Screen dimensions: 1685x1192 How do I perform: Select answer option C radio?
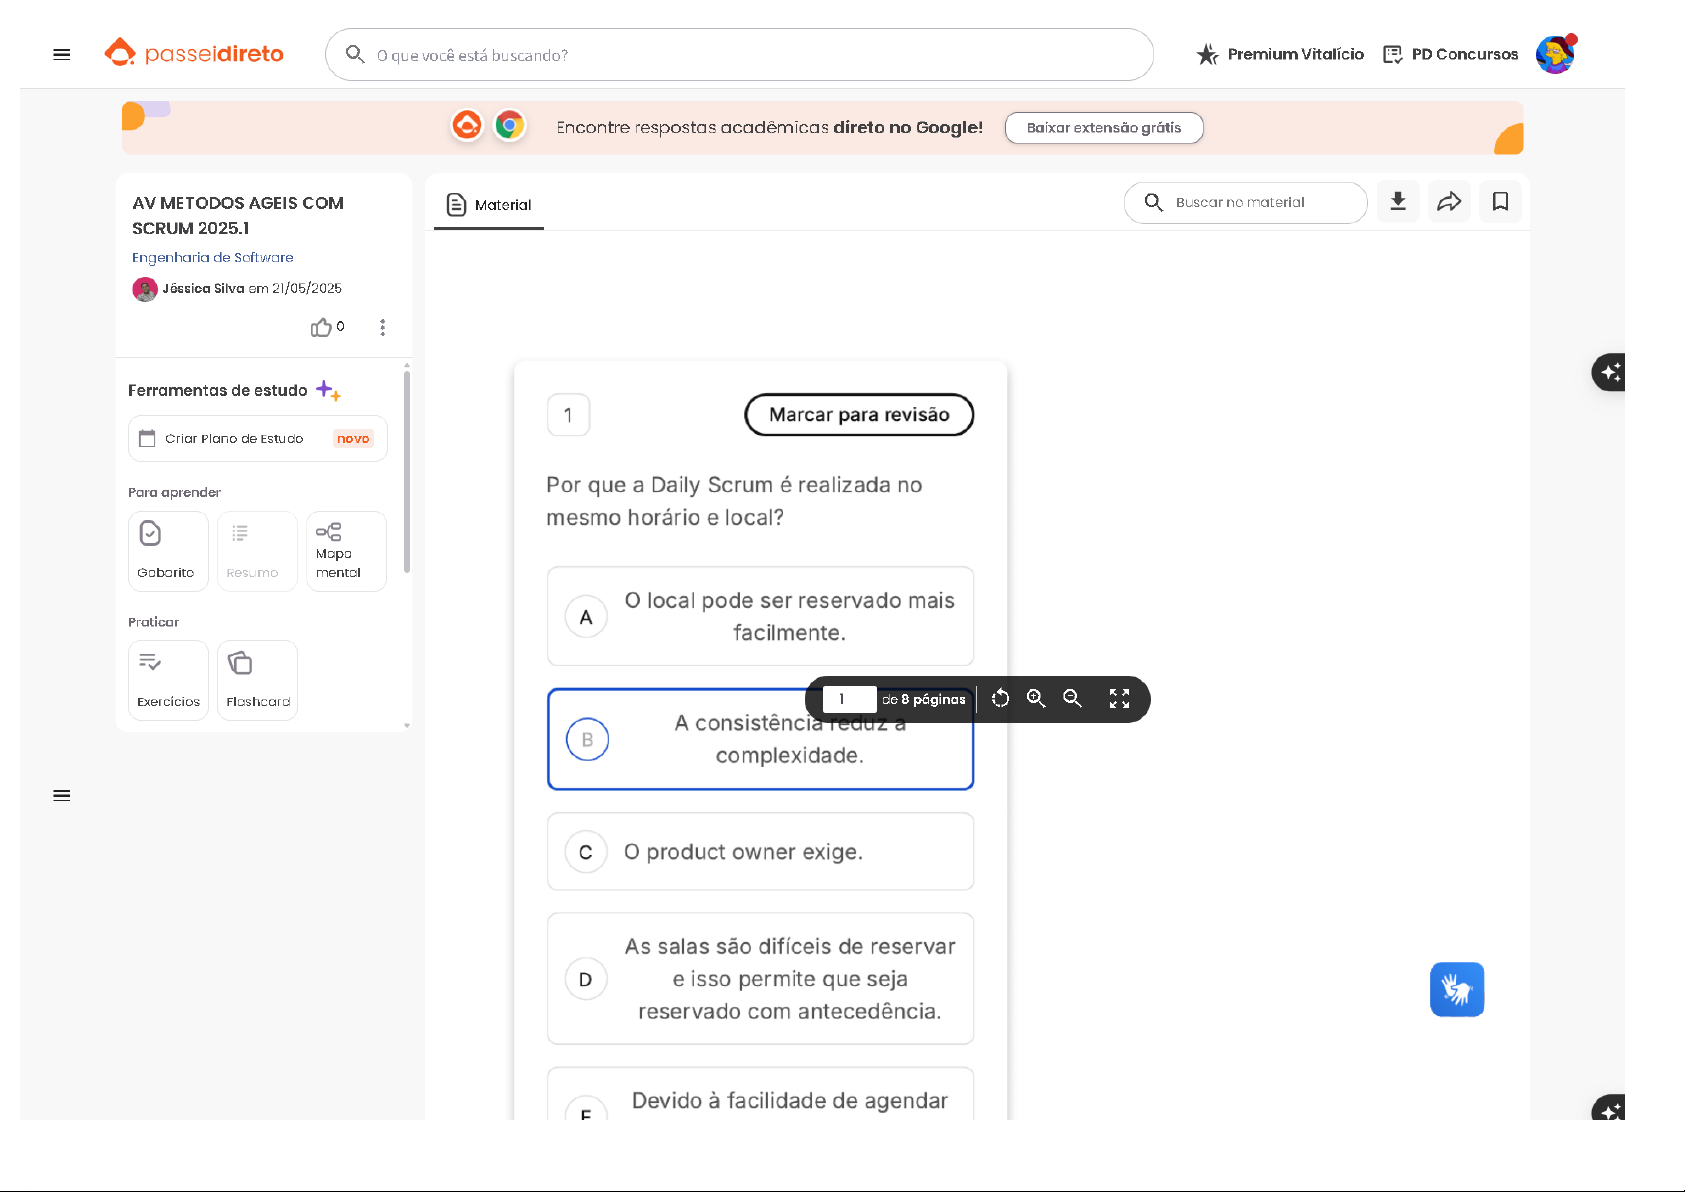(586, 852)
